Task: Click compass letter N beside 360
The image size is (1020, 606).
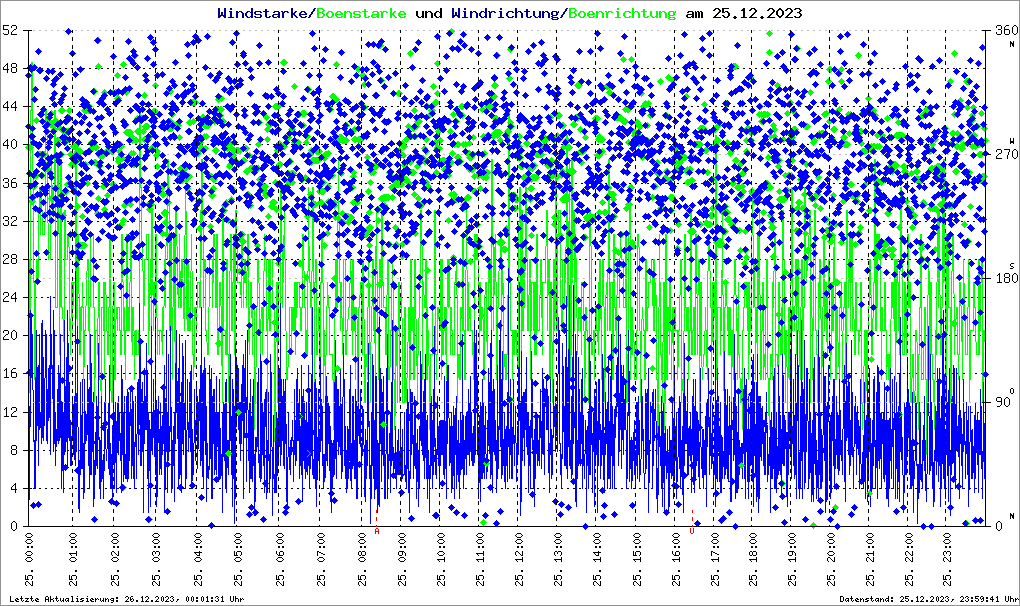Action: pos(1012,44)
